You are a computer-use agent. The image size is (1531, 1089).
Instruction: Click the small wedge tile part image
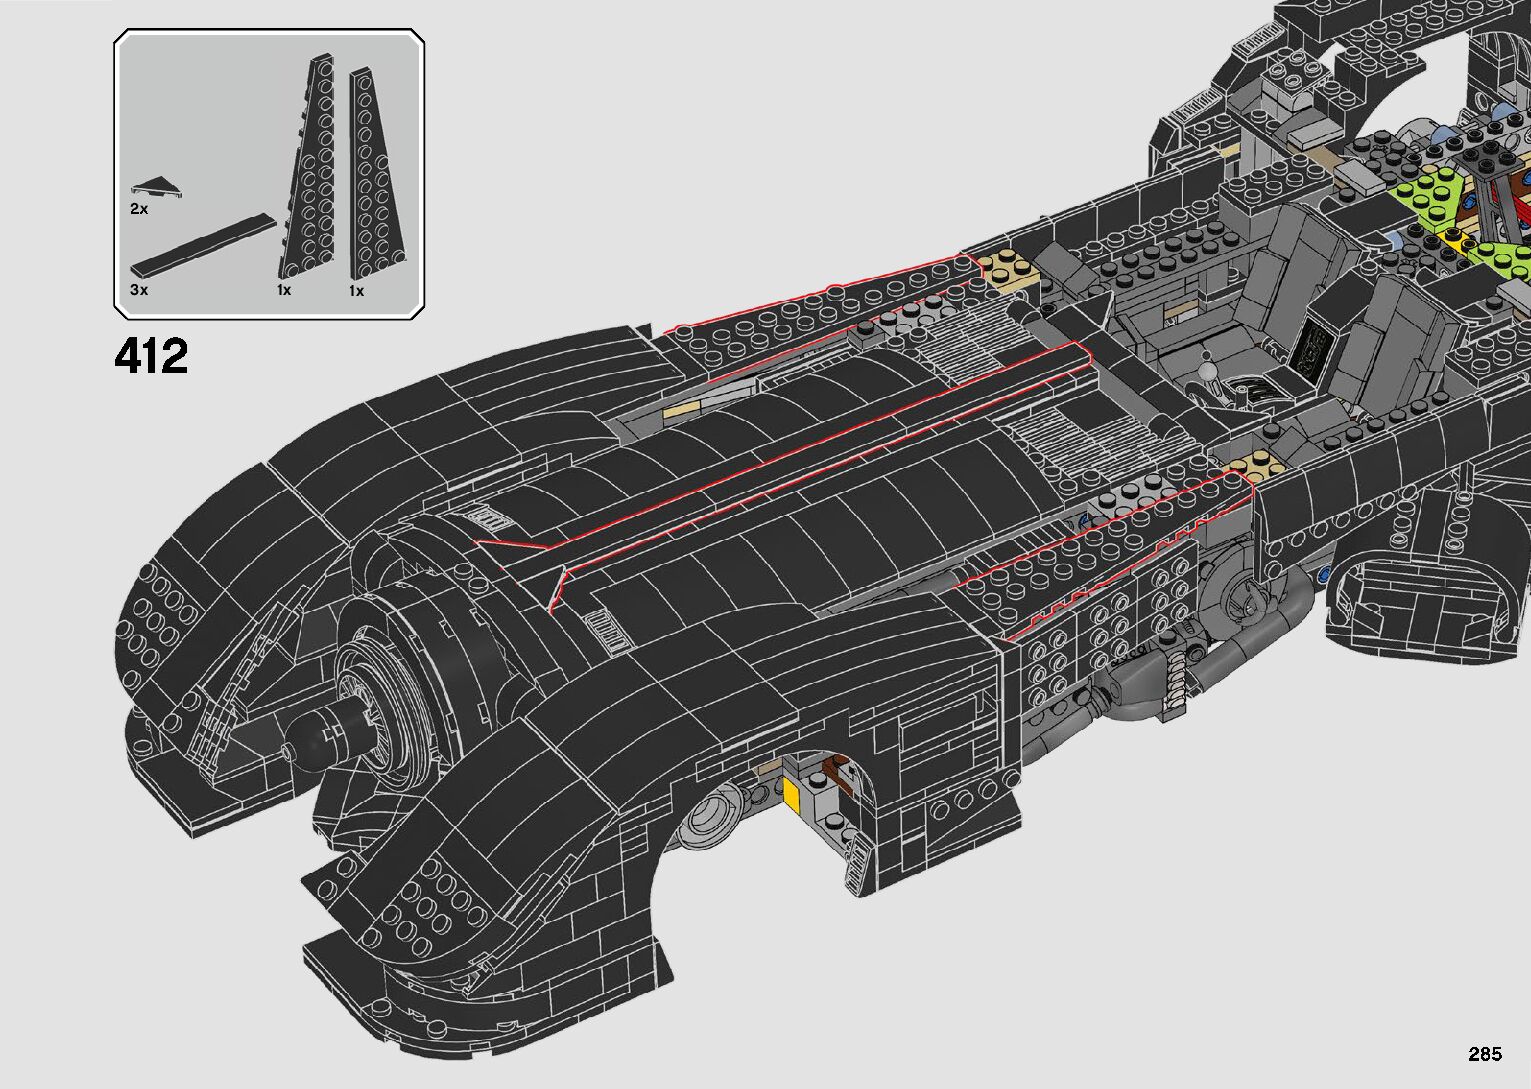click(x=153, y=186)
